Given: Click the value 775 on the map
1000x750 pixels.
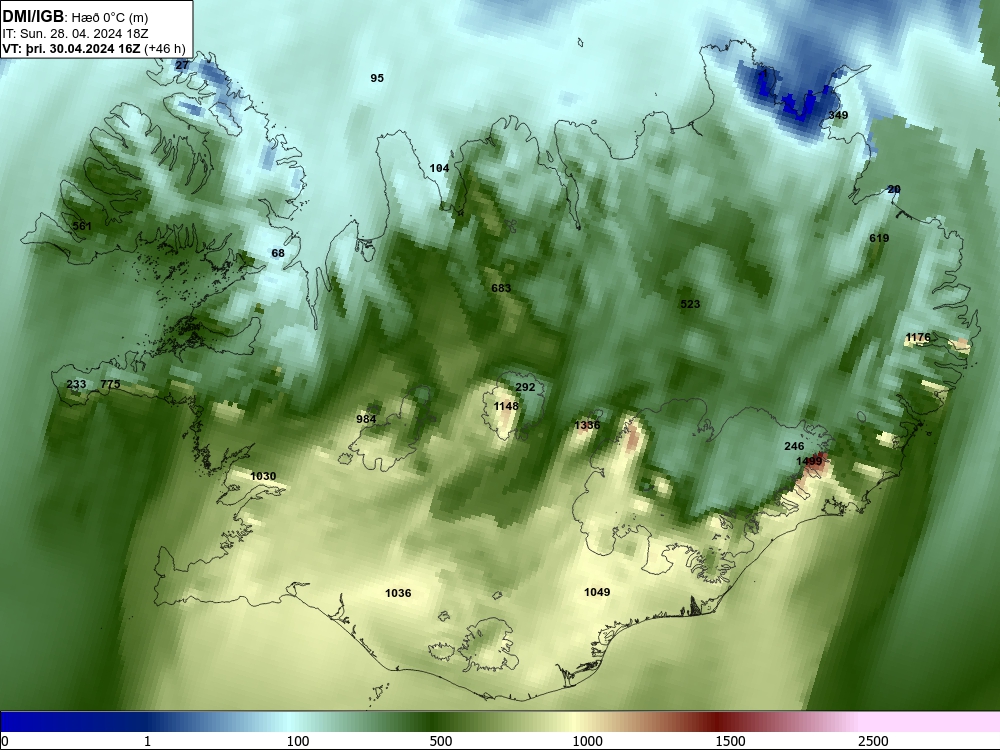Looking at the screenshot, I should pos(110,385).
